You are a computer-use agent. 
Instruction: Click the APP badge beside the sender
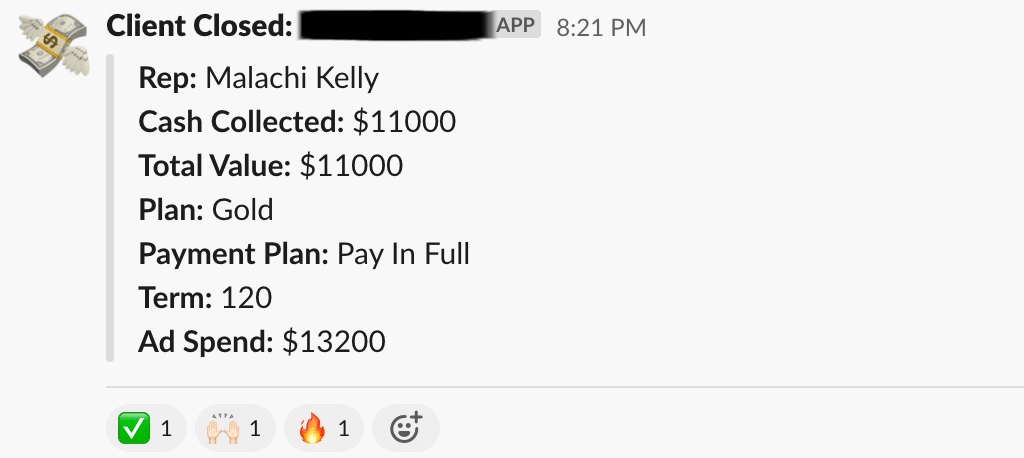click(x=516, y=25)
